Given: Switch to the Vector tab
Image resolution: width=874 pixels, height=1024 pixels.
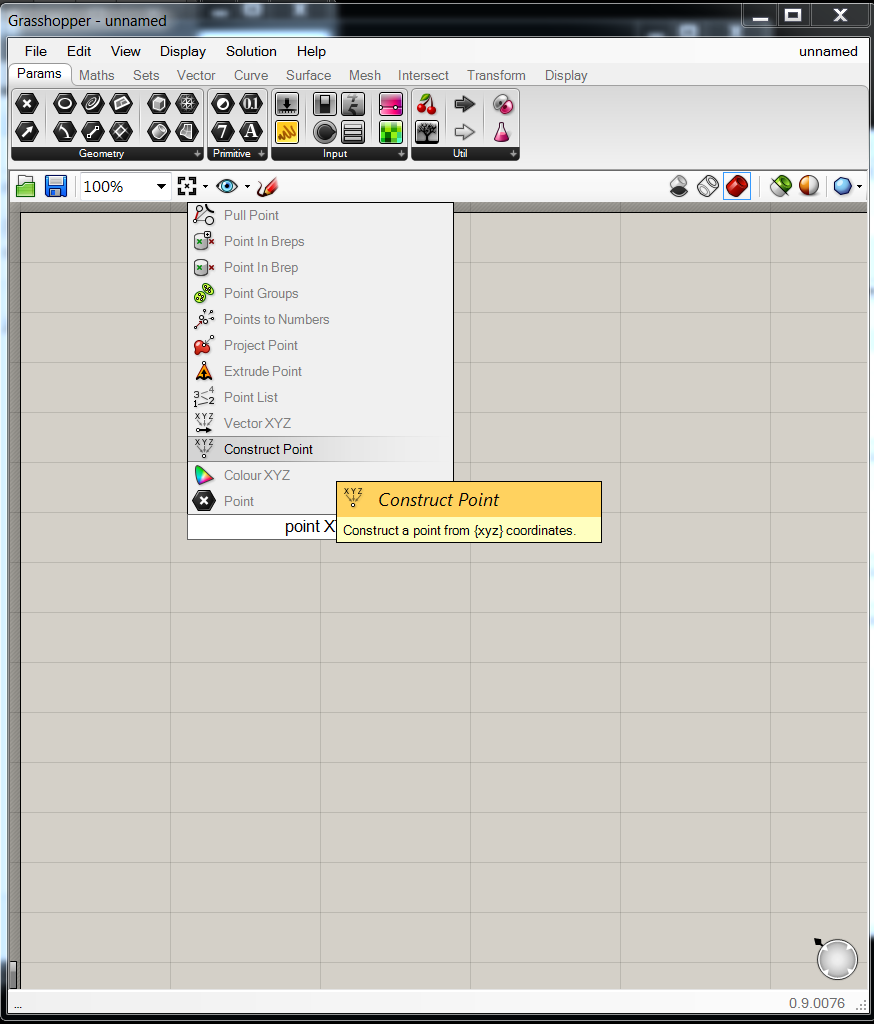Looking at the screenshot, I should pos(196,75).
